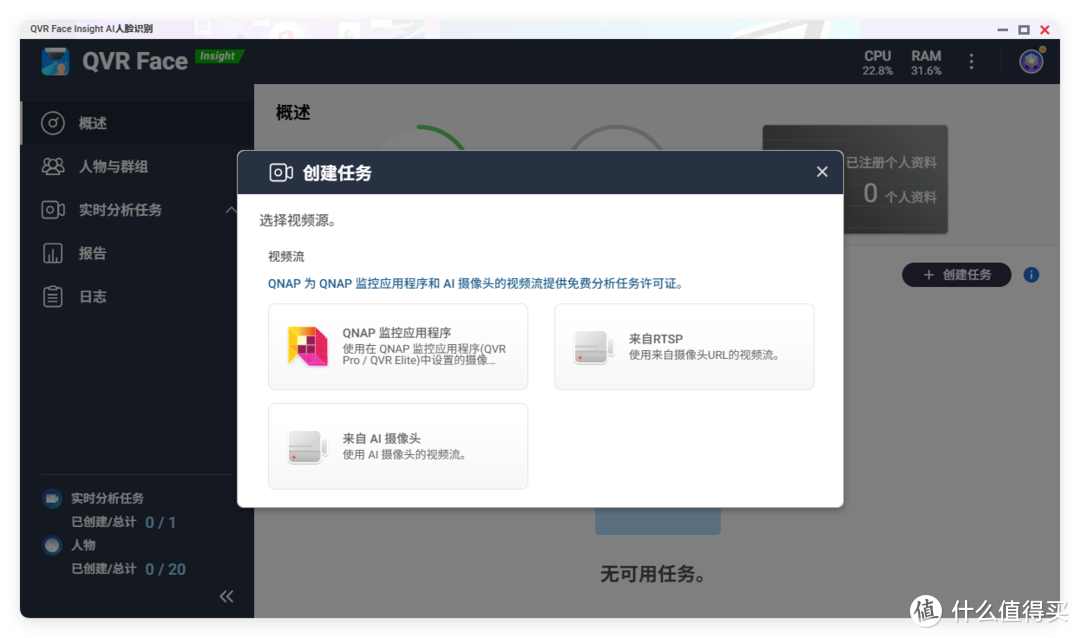
Task: Select the 来自 AI 摄像头 source card
Action: point(398,446)
